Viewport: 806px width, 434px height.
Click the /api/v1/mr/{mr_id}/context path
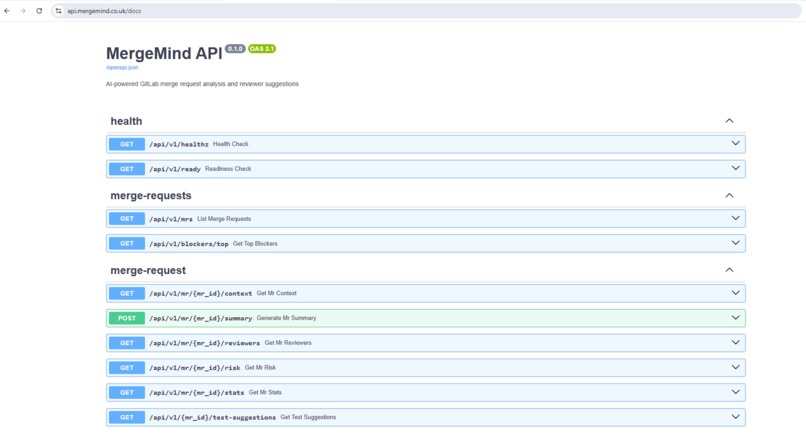pyautogui.click(x=200, y=294)
